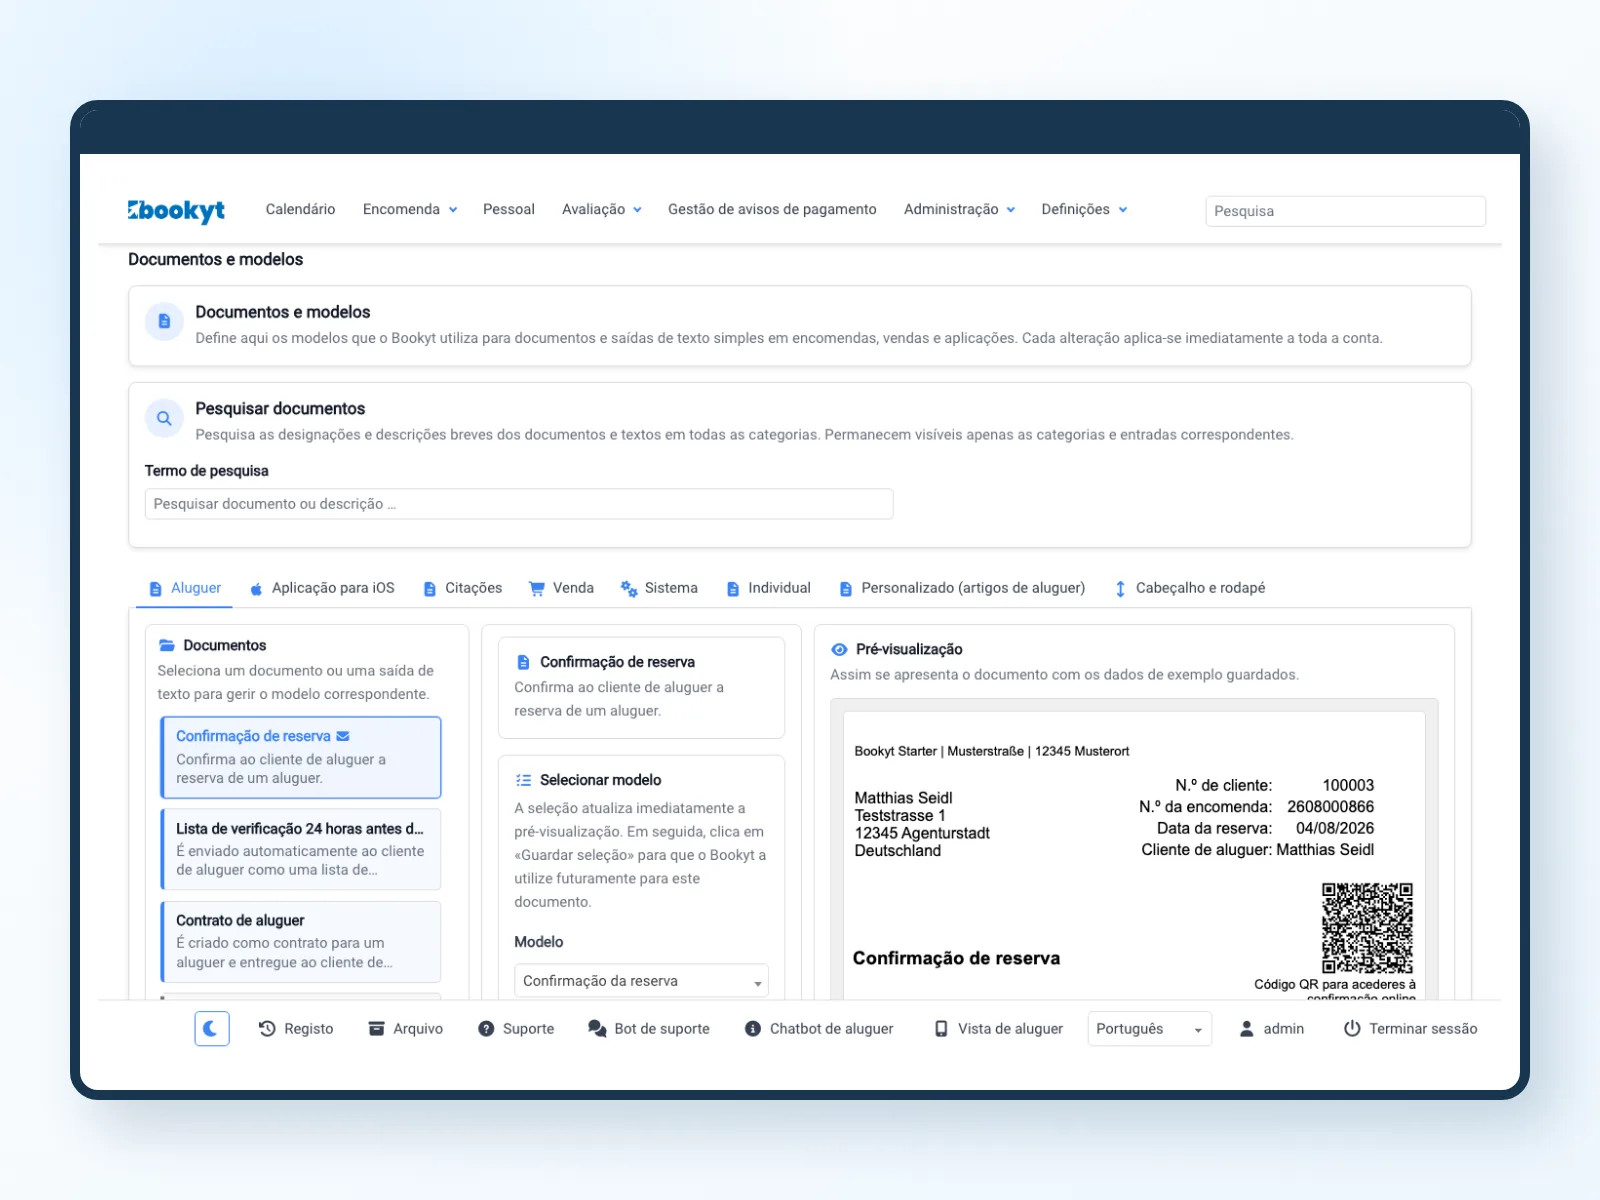Toggle dark mode moon button
Screen dimensions: 1600x1200
click(x=212, y=1028)
